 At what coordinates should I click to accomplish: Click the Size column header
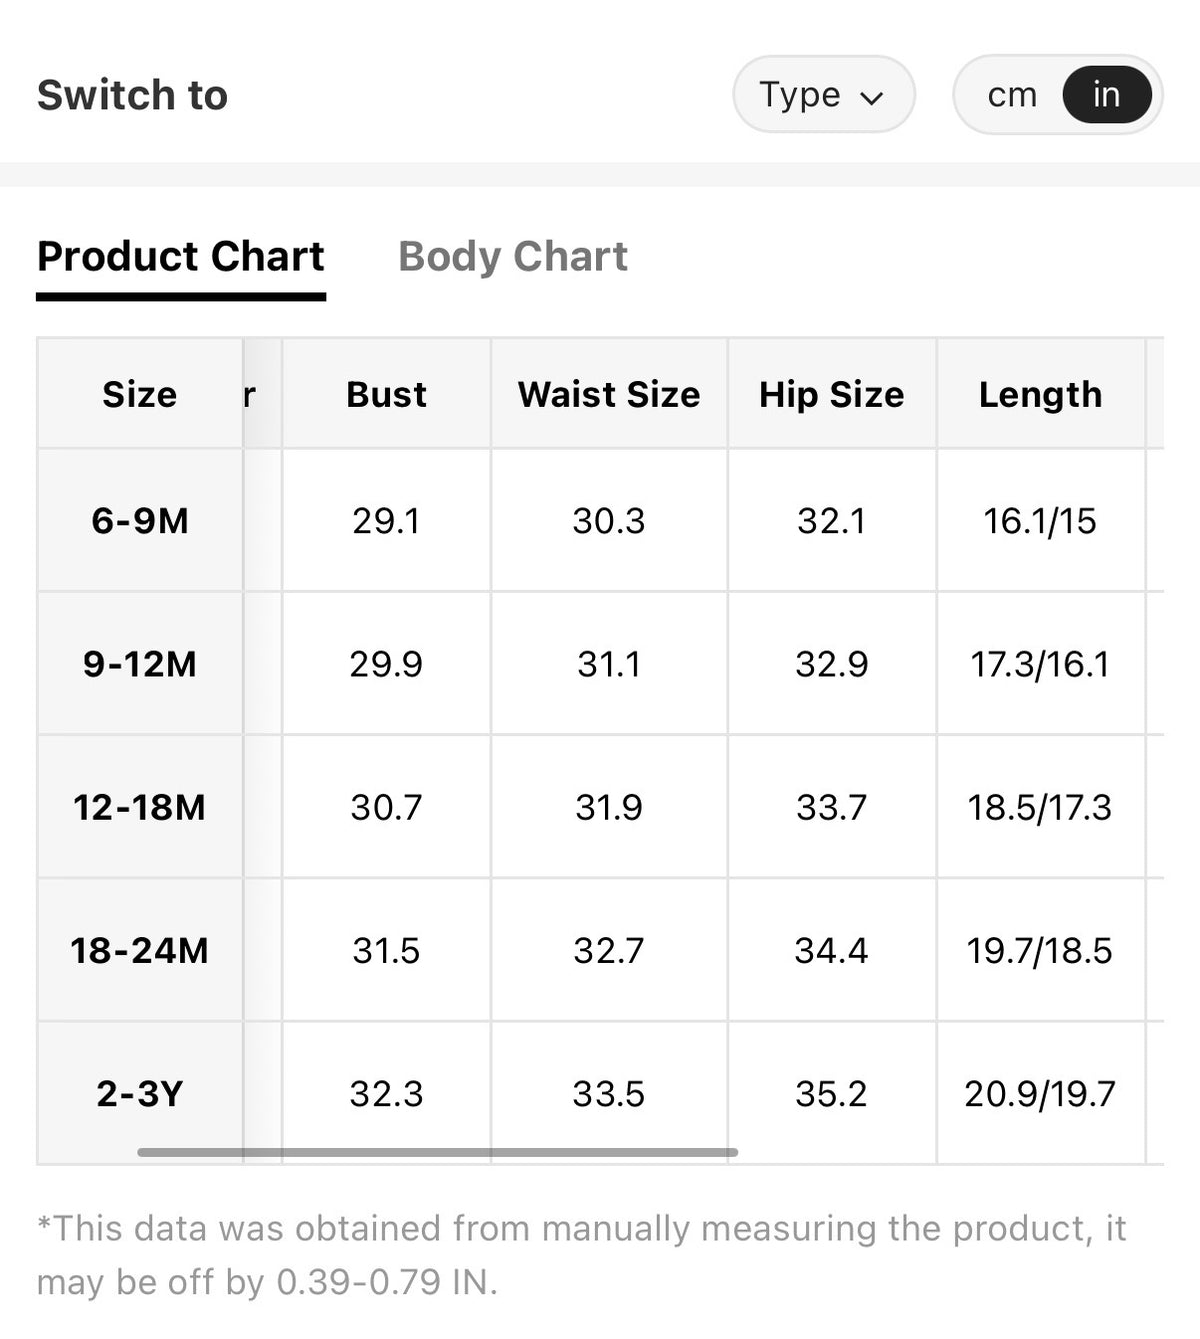(140, 394)
